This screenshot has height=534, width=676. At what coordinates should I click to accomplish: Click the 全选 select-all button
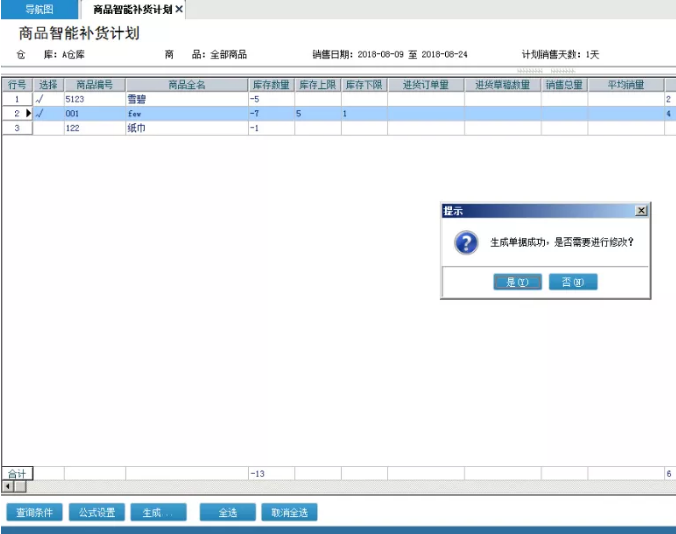[227, 512]
